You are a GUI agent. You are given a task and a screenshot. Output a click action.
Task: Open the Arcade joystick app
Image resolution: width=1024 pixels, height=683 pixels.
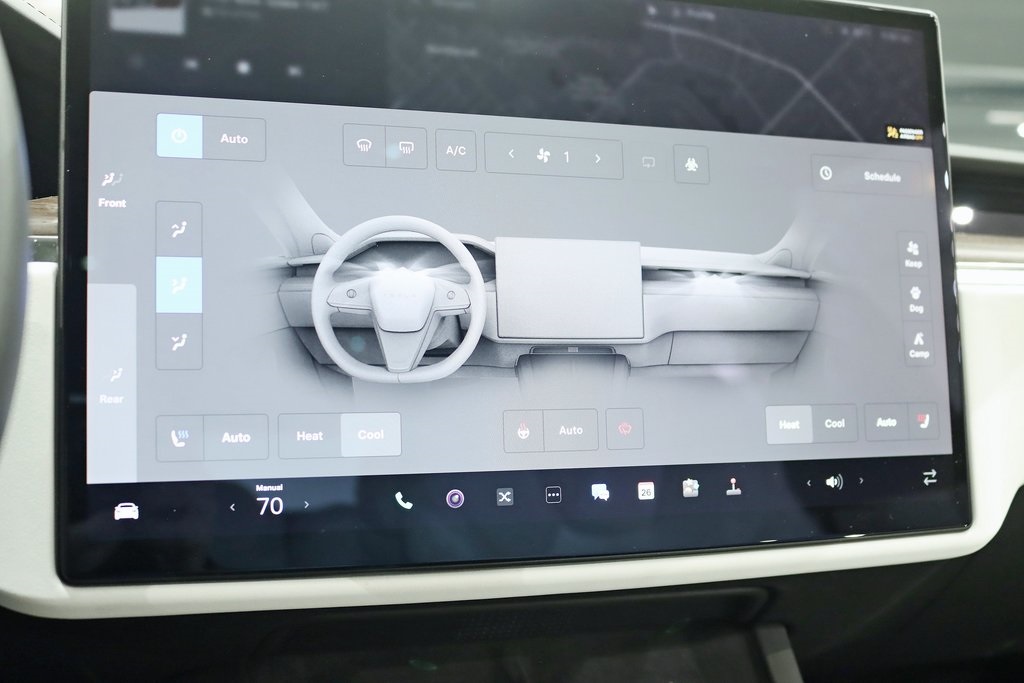pyautogui.click(x=733, y=487)
